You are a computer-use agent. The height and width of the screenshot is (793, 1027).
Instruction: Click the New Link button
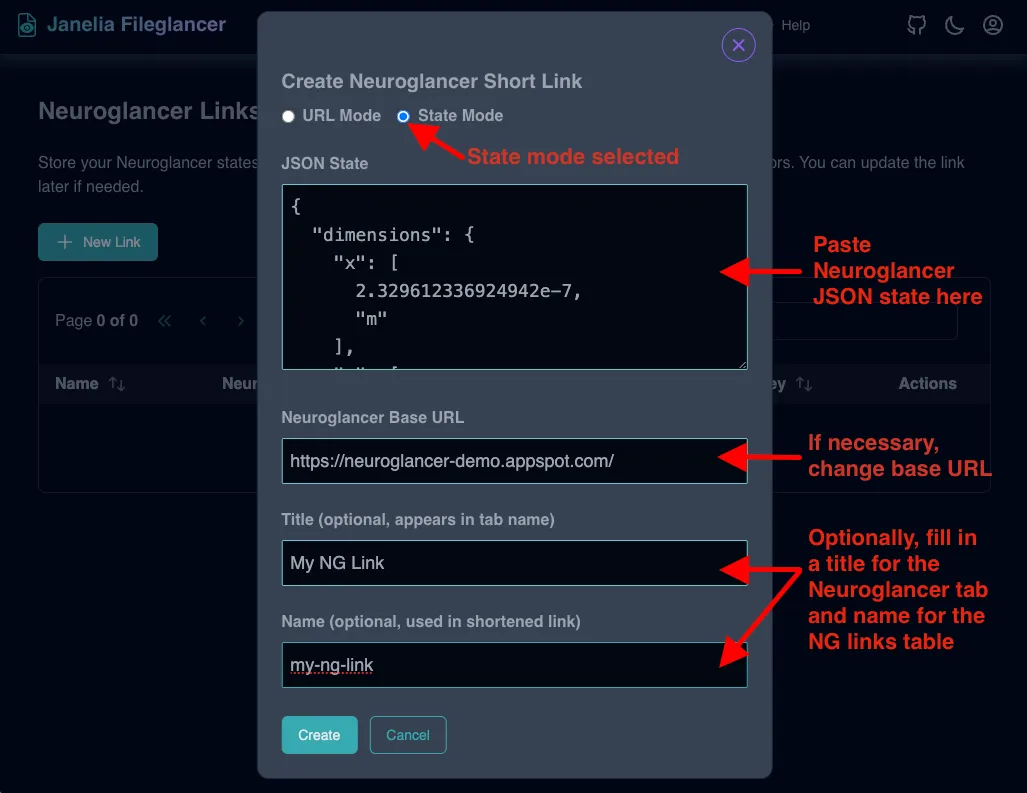coord(97,241)
